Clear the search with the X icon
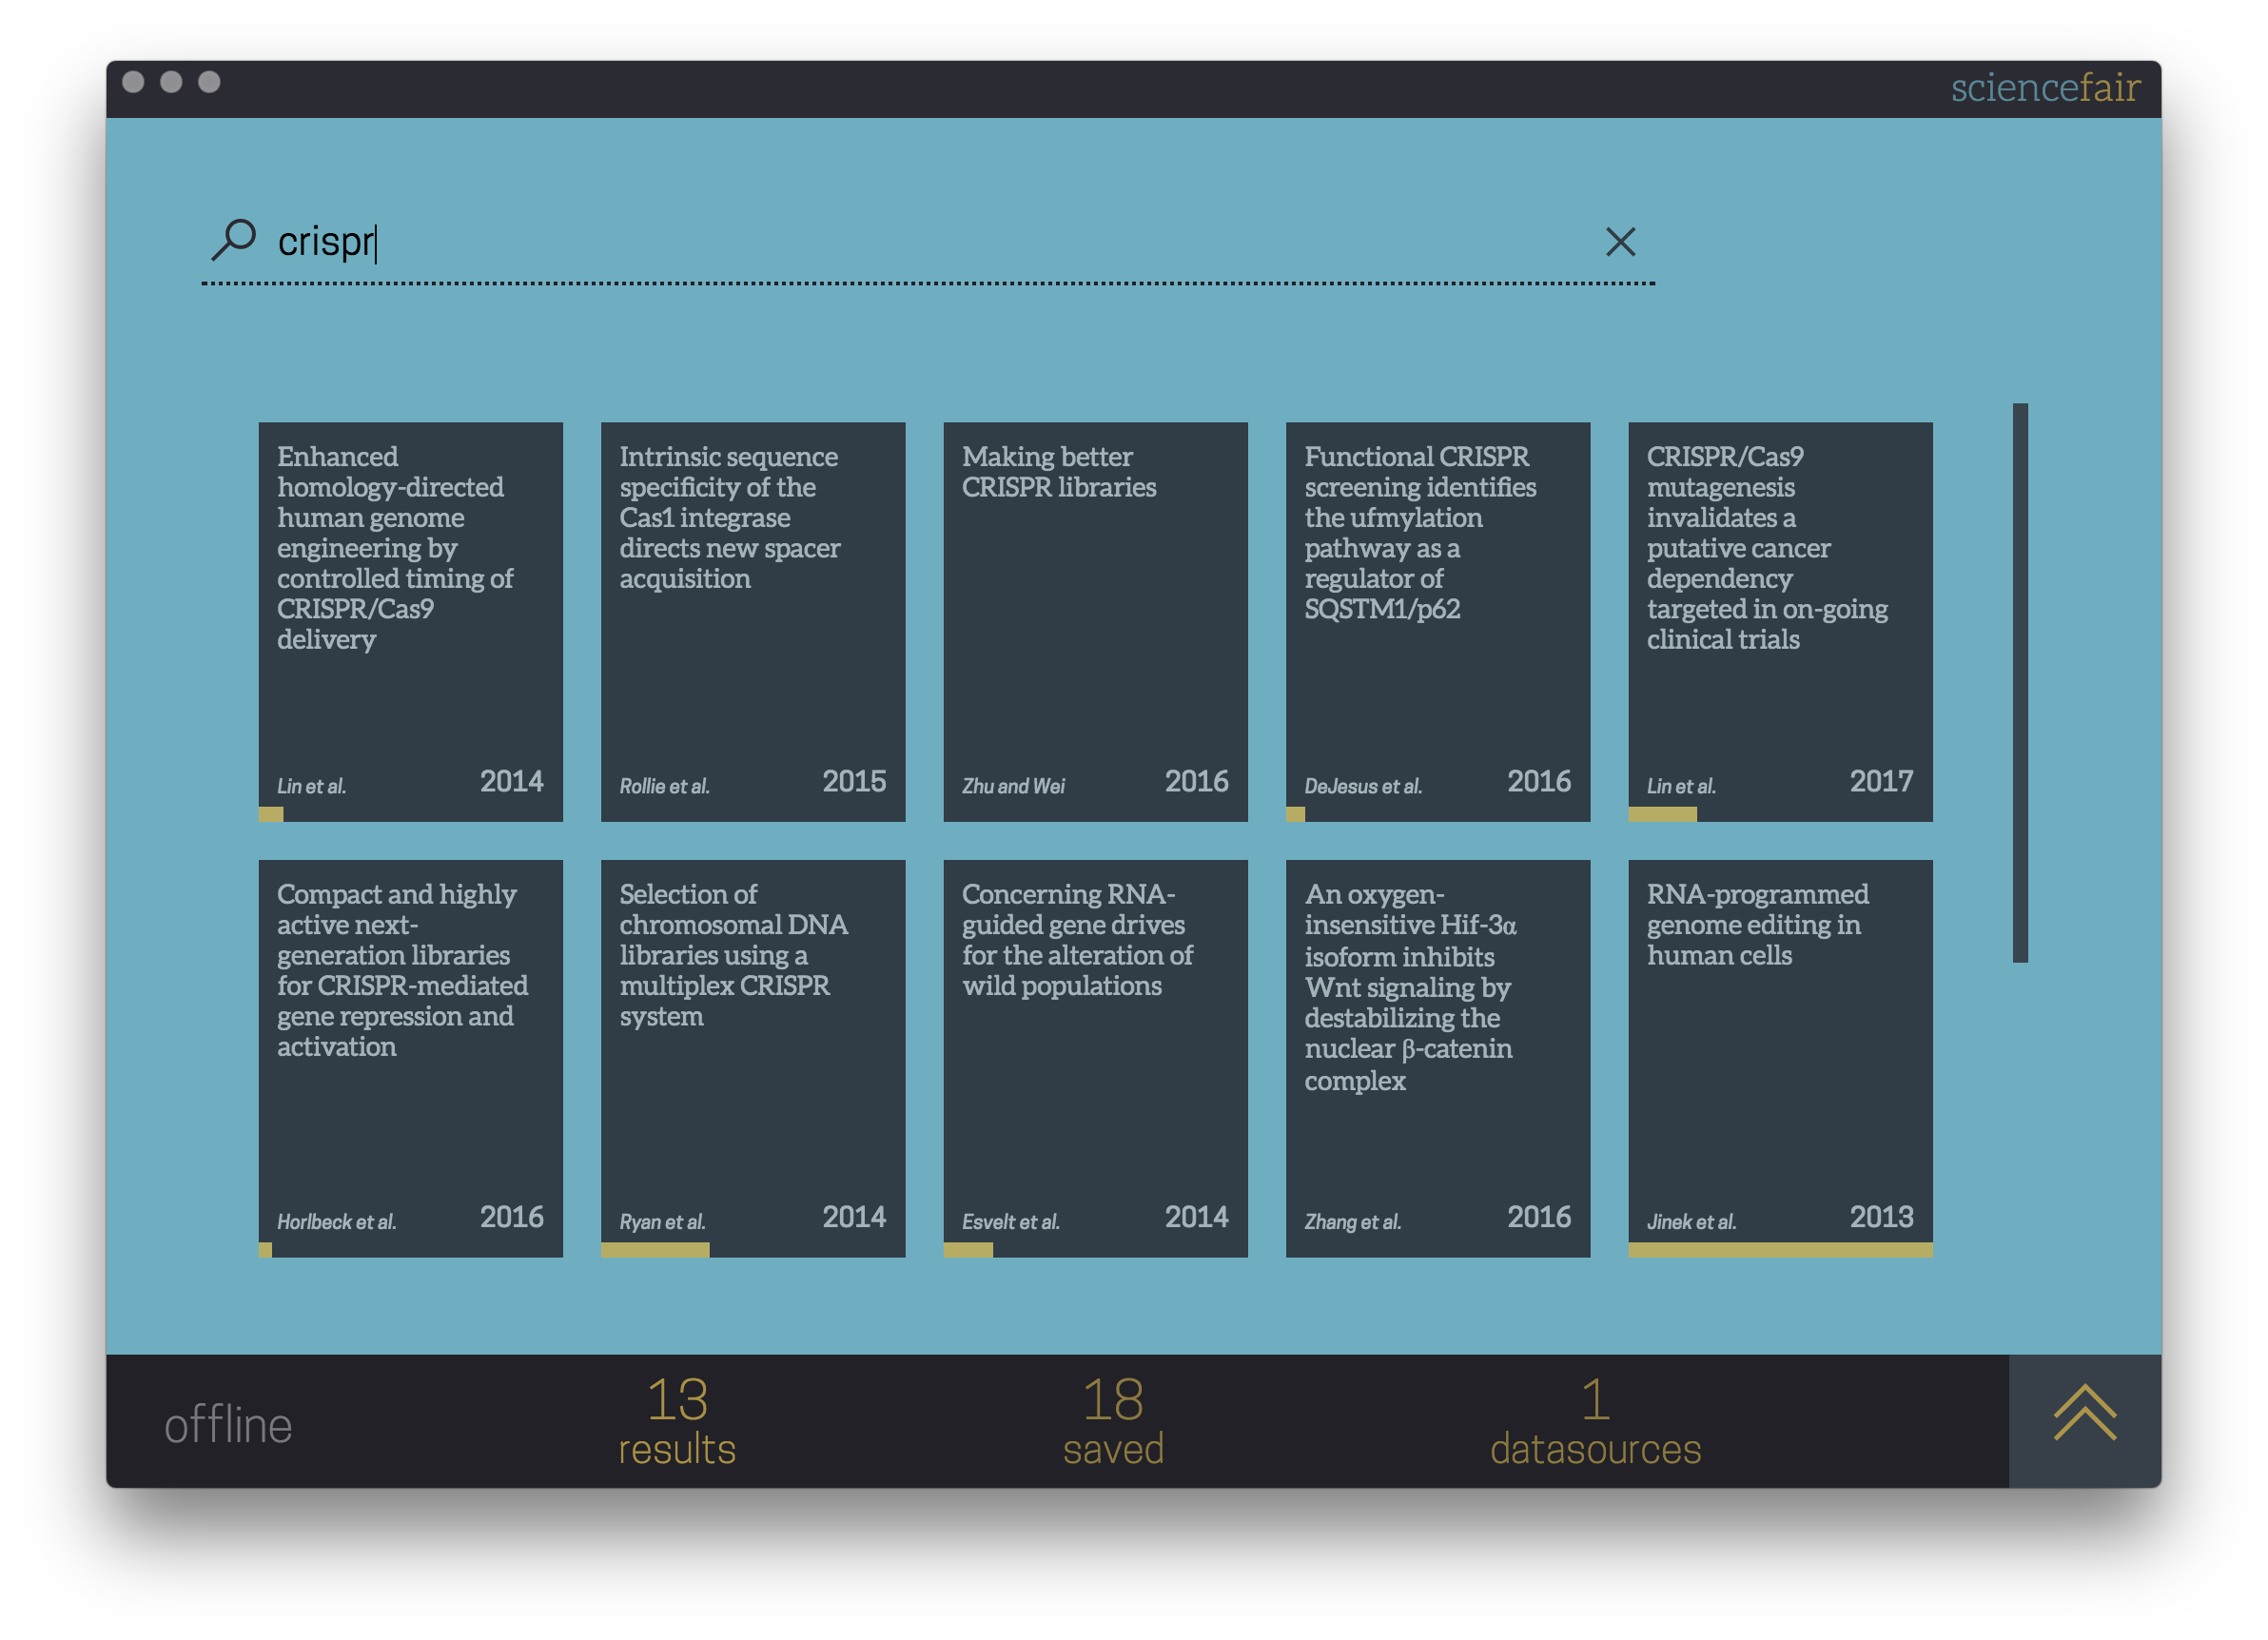 point(1620,242)
